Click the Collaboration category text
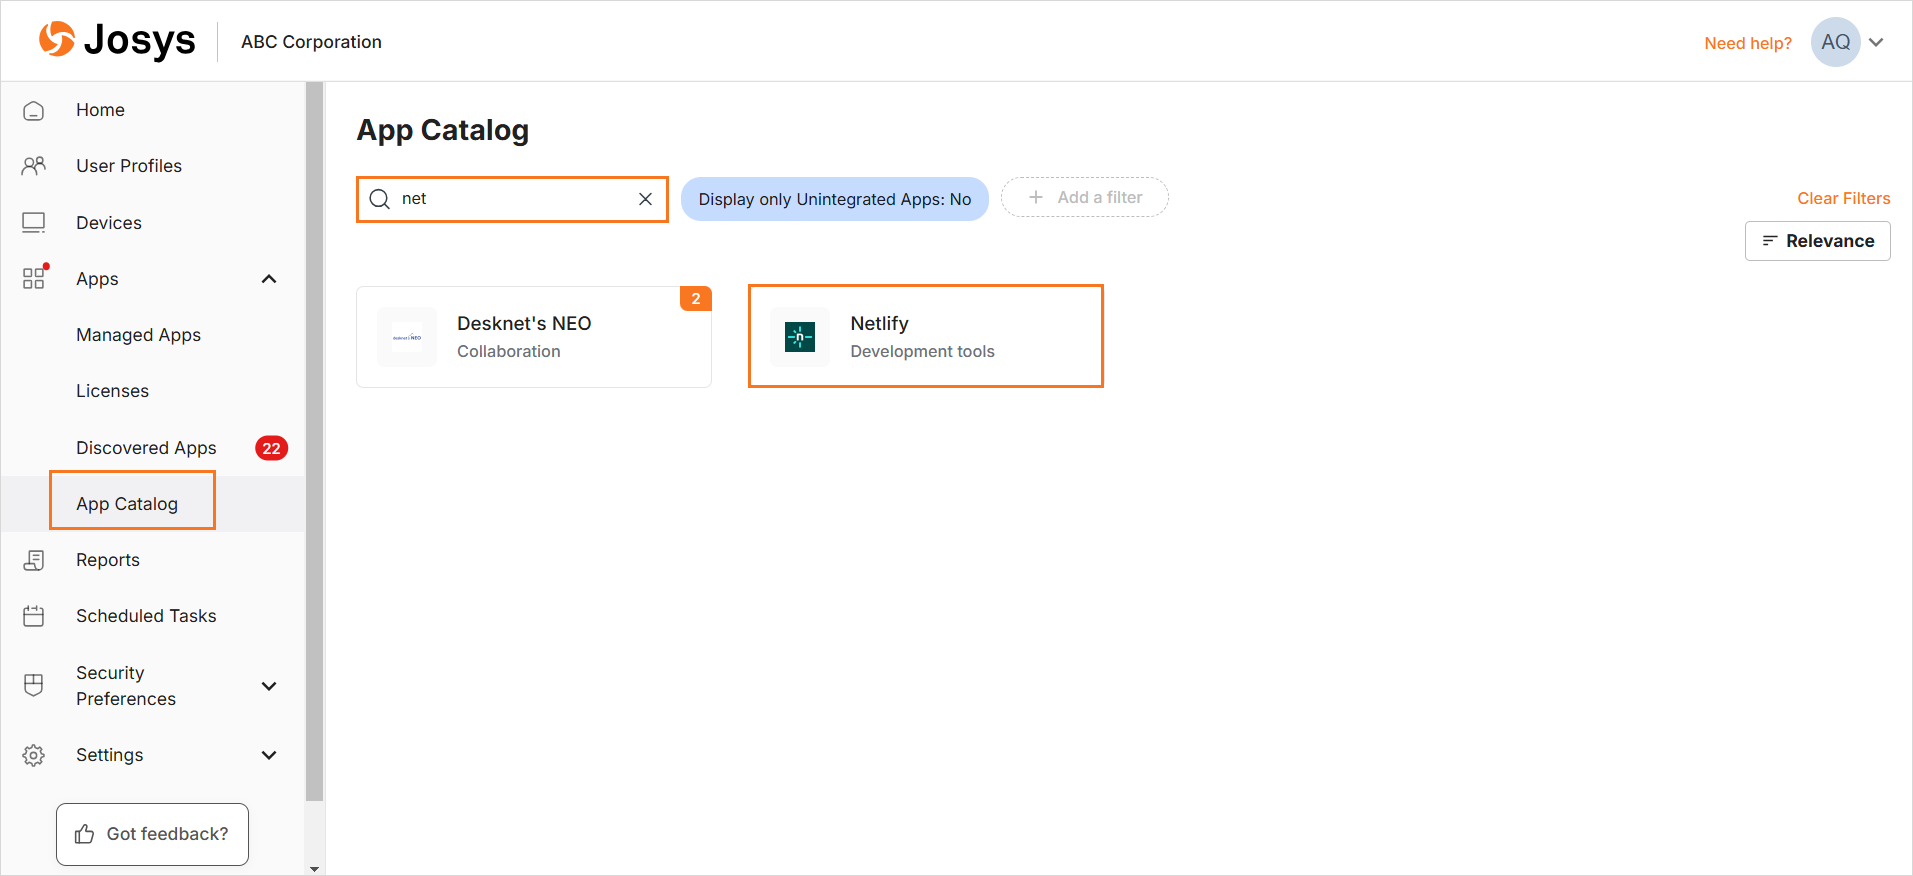This screenshot has height=876, width=1913. (x=509, y=351)
